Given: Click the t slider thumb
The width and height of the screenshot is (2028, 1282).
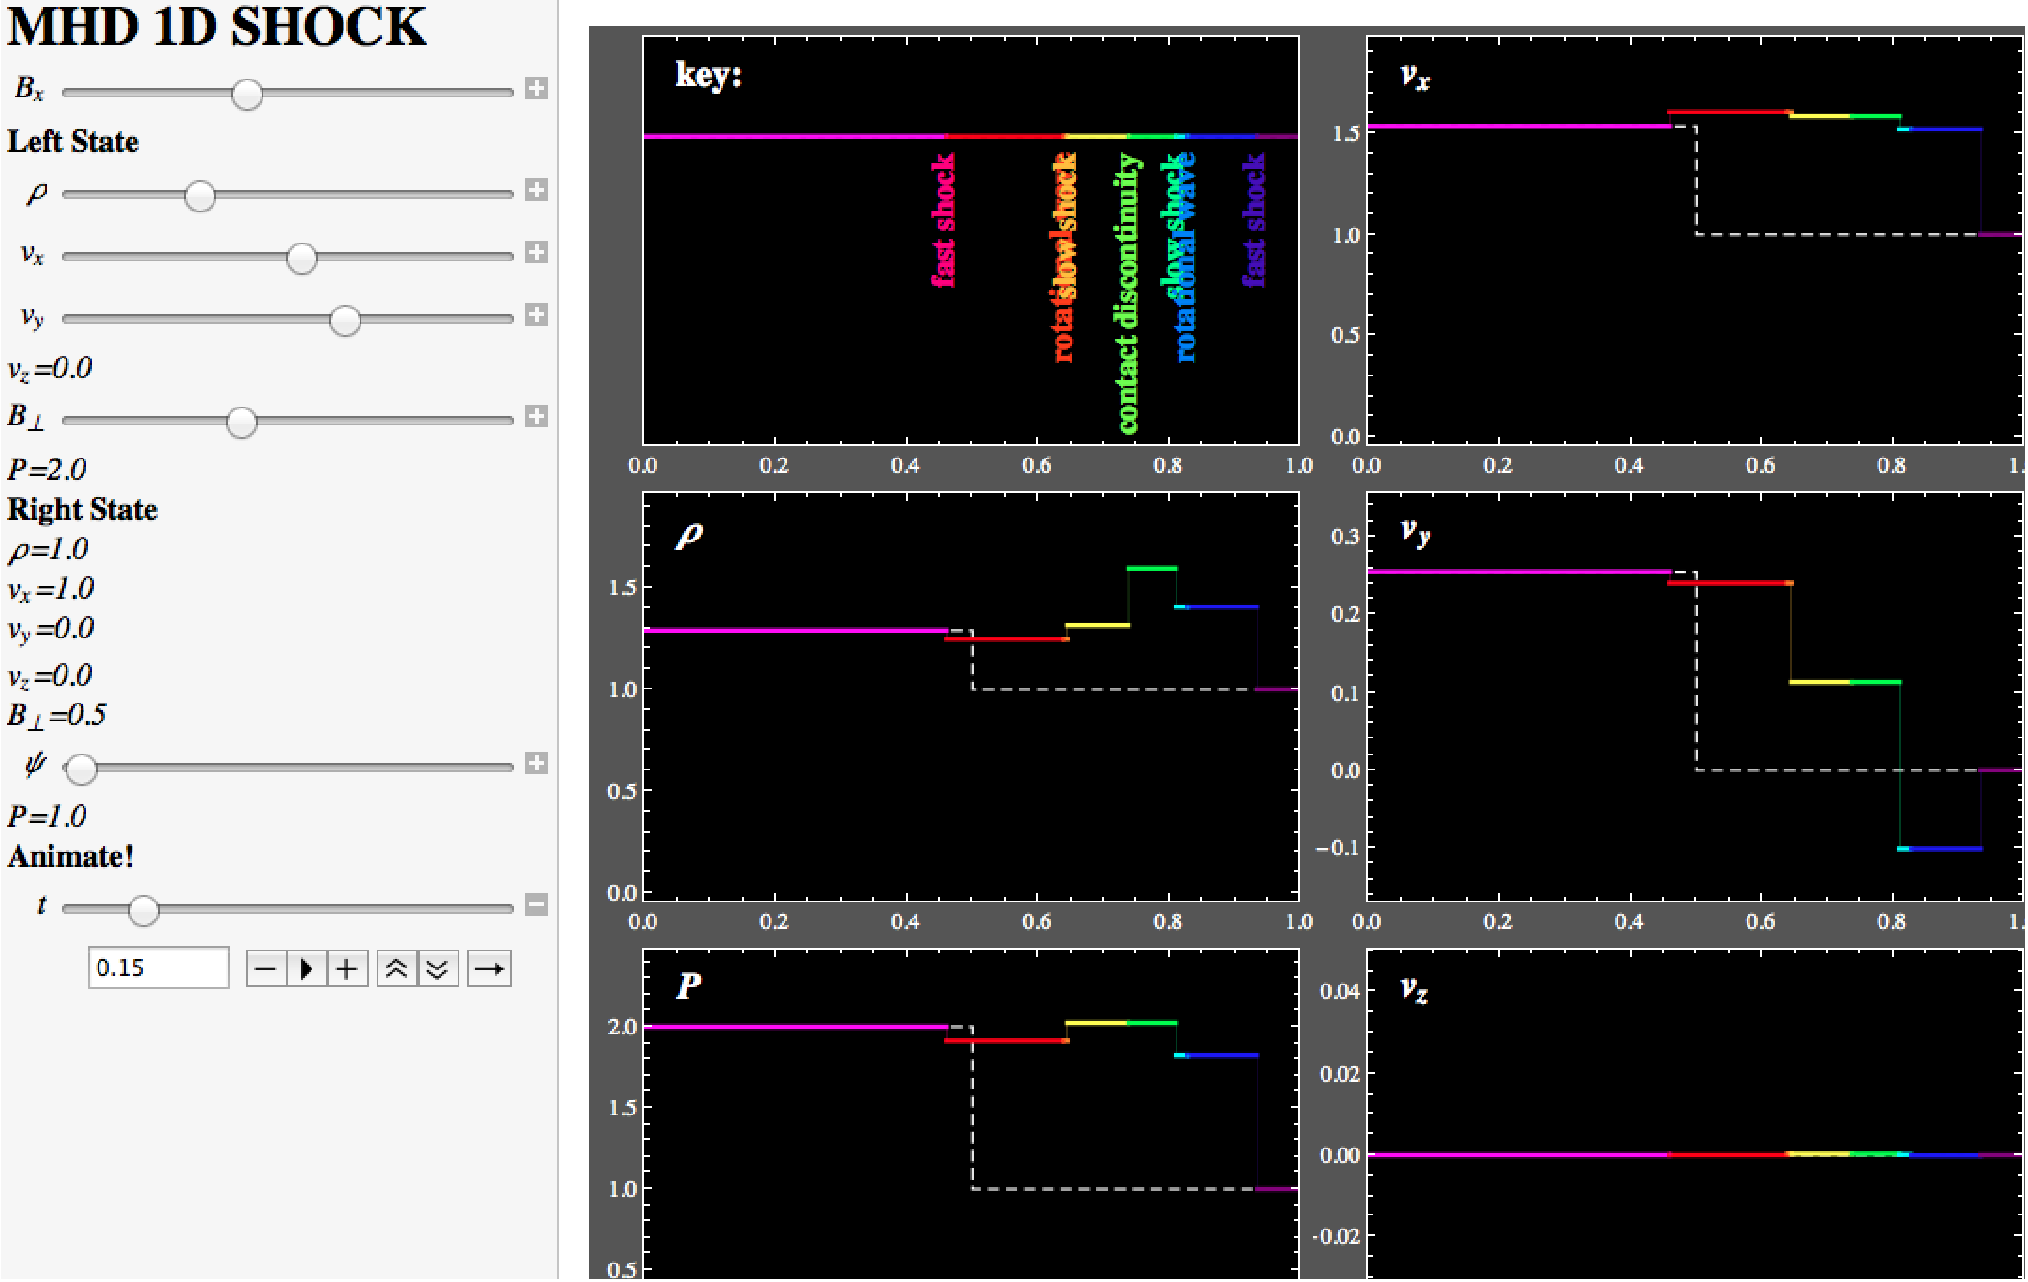Looking at the screenshot, I should 144,910.
